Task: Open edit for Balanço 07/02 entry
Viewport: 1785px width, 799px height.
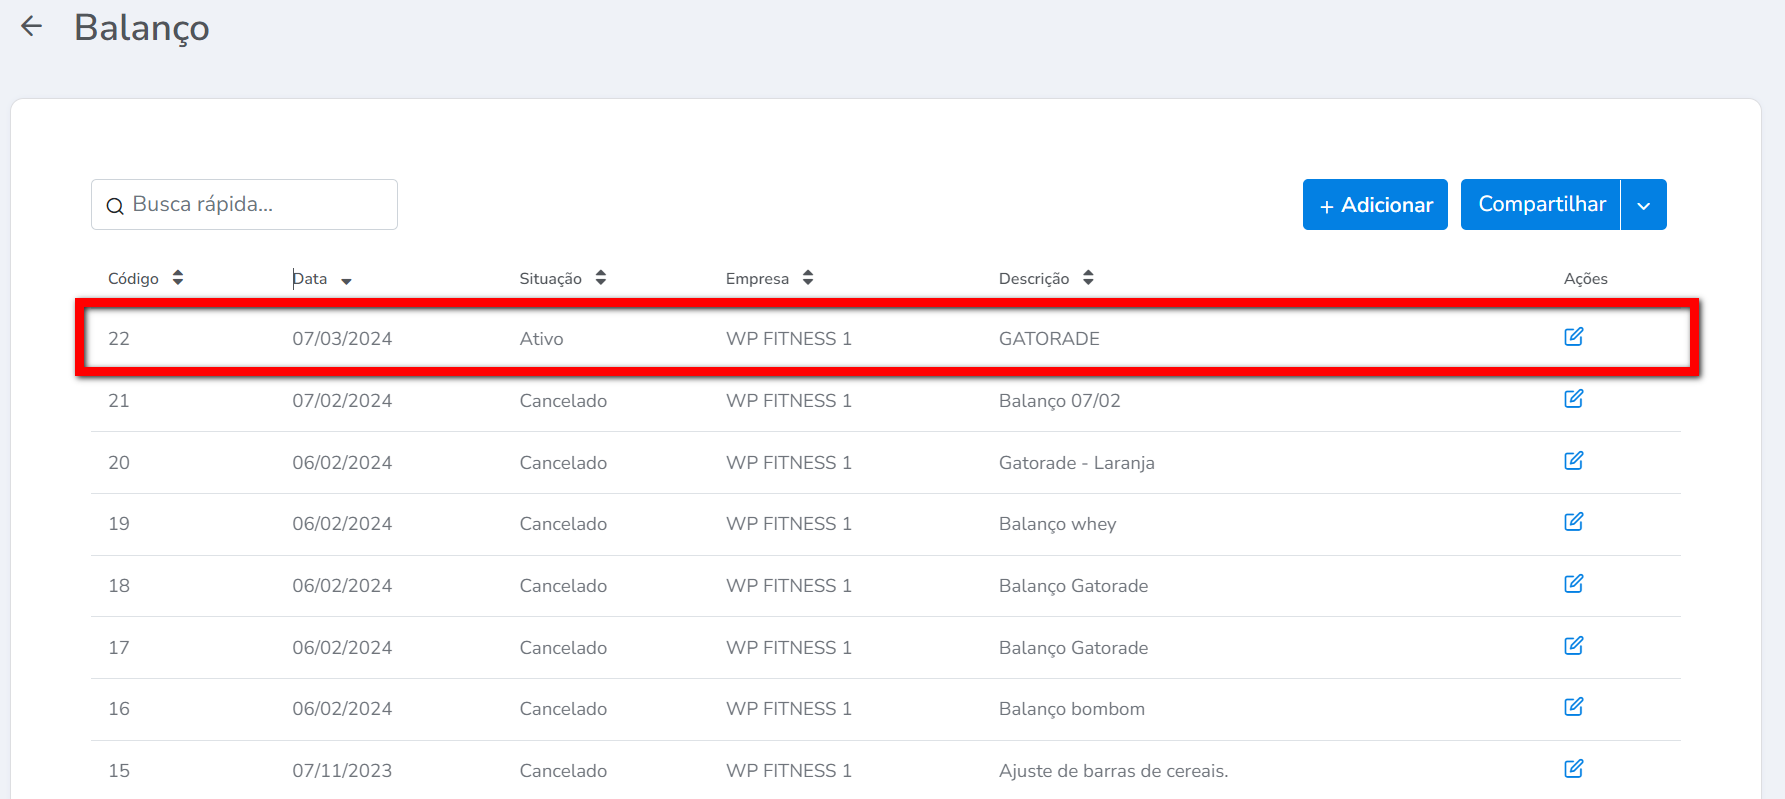Action: tap(1573, 399)
